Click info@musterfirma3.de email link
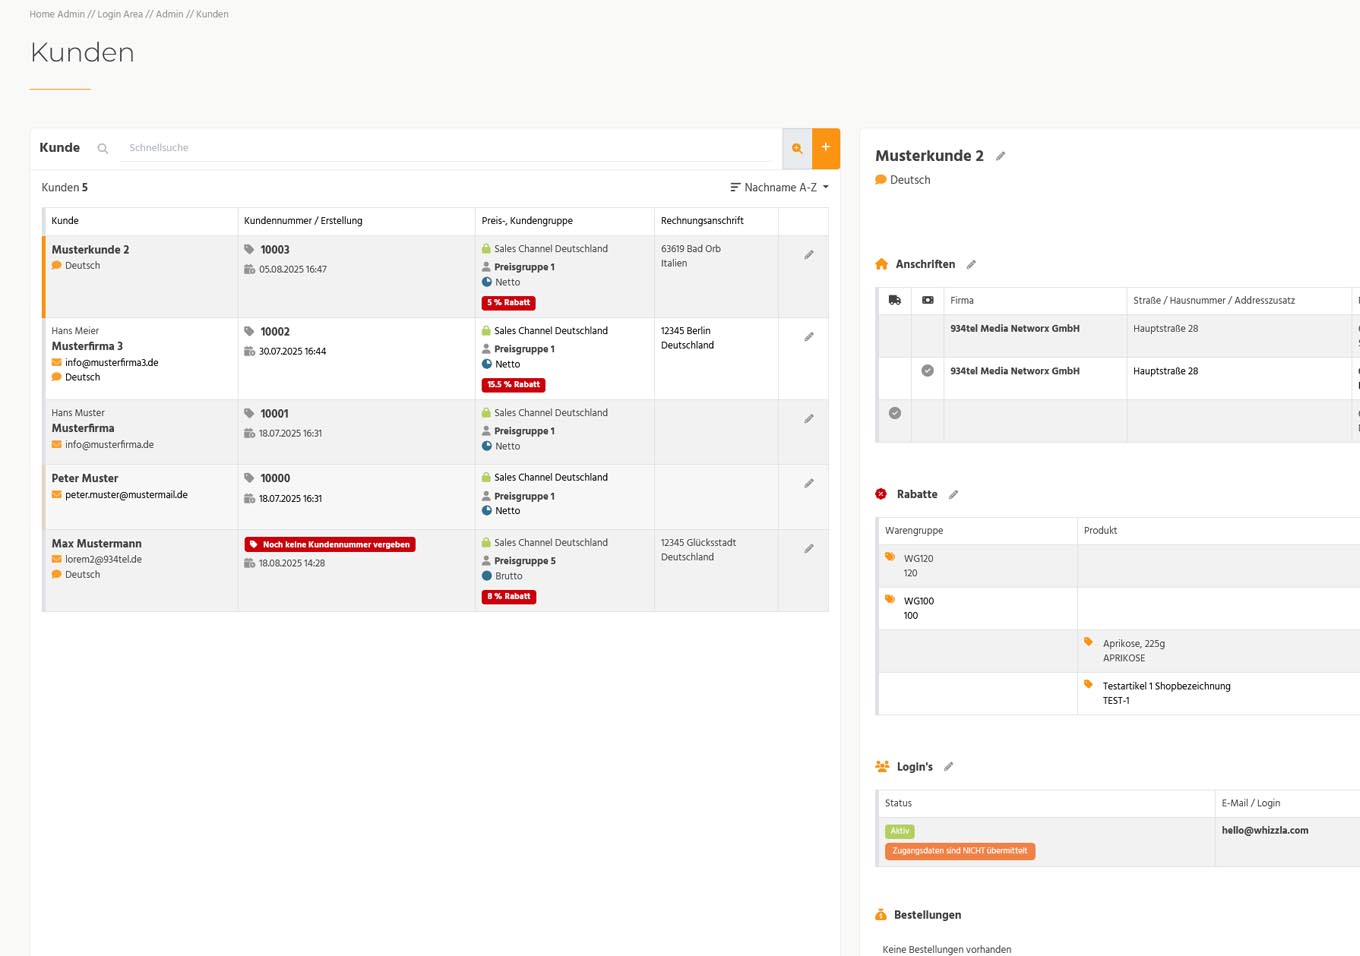 click(x=111, y=363)
